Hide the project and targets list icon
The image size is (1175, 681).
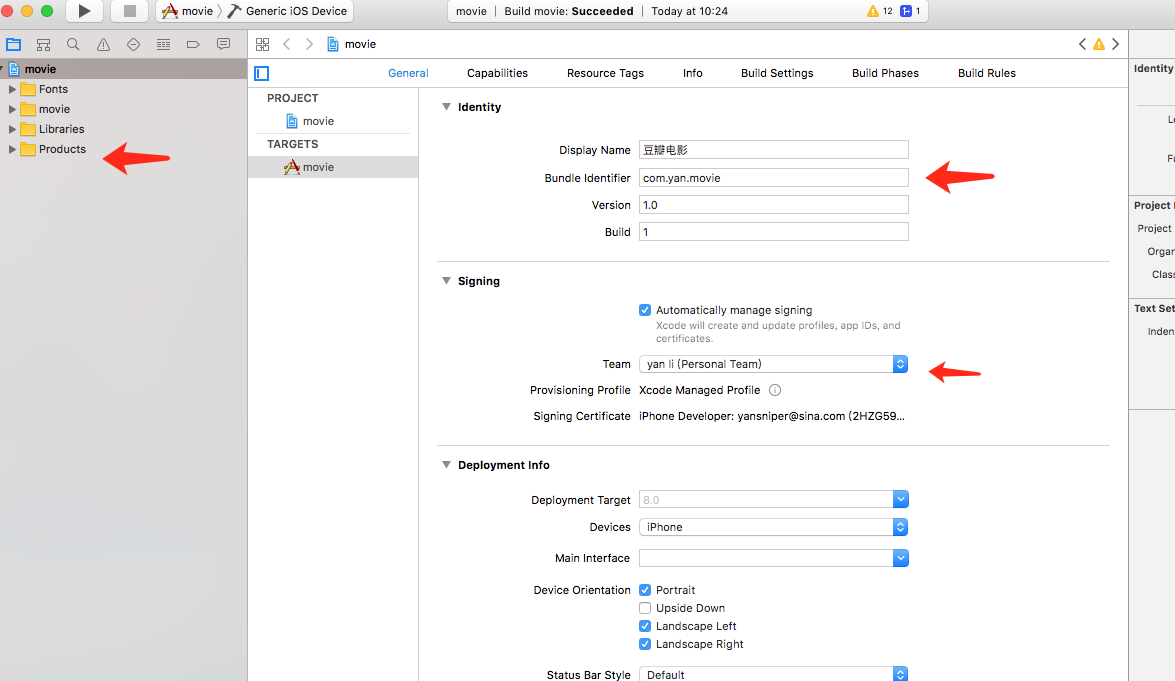click(262, 73)
